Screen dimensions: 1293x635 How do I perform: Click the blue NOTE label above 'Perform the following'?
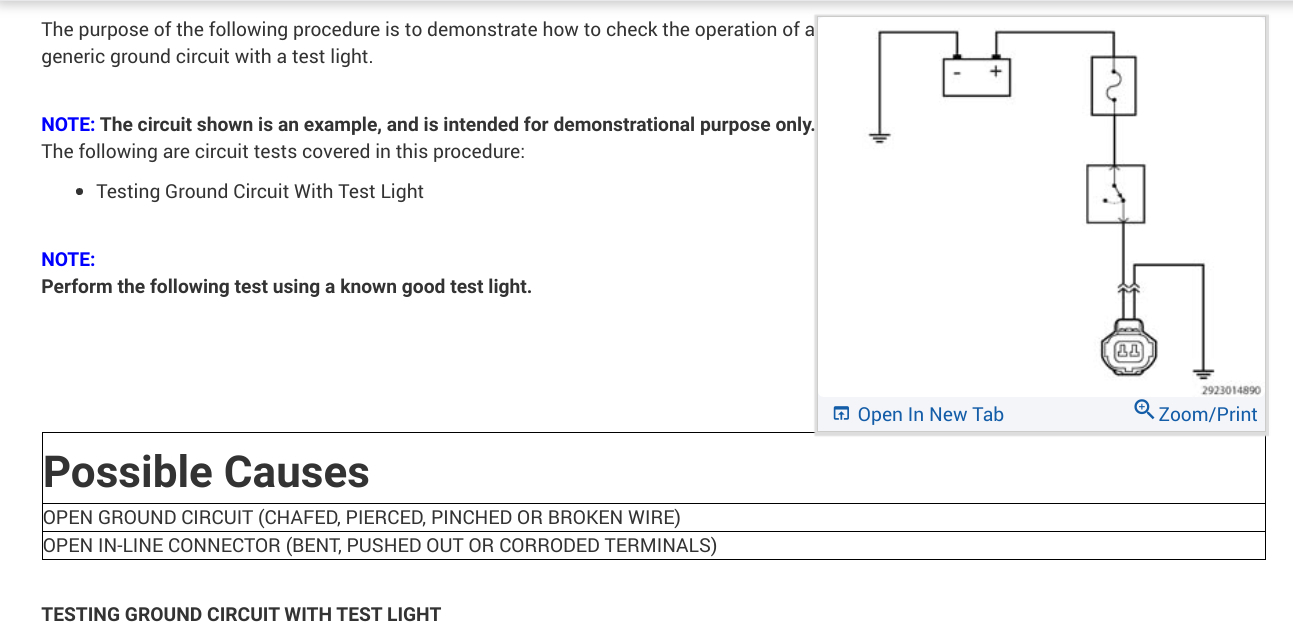[68, 260]
